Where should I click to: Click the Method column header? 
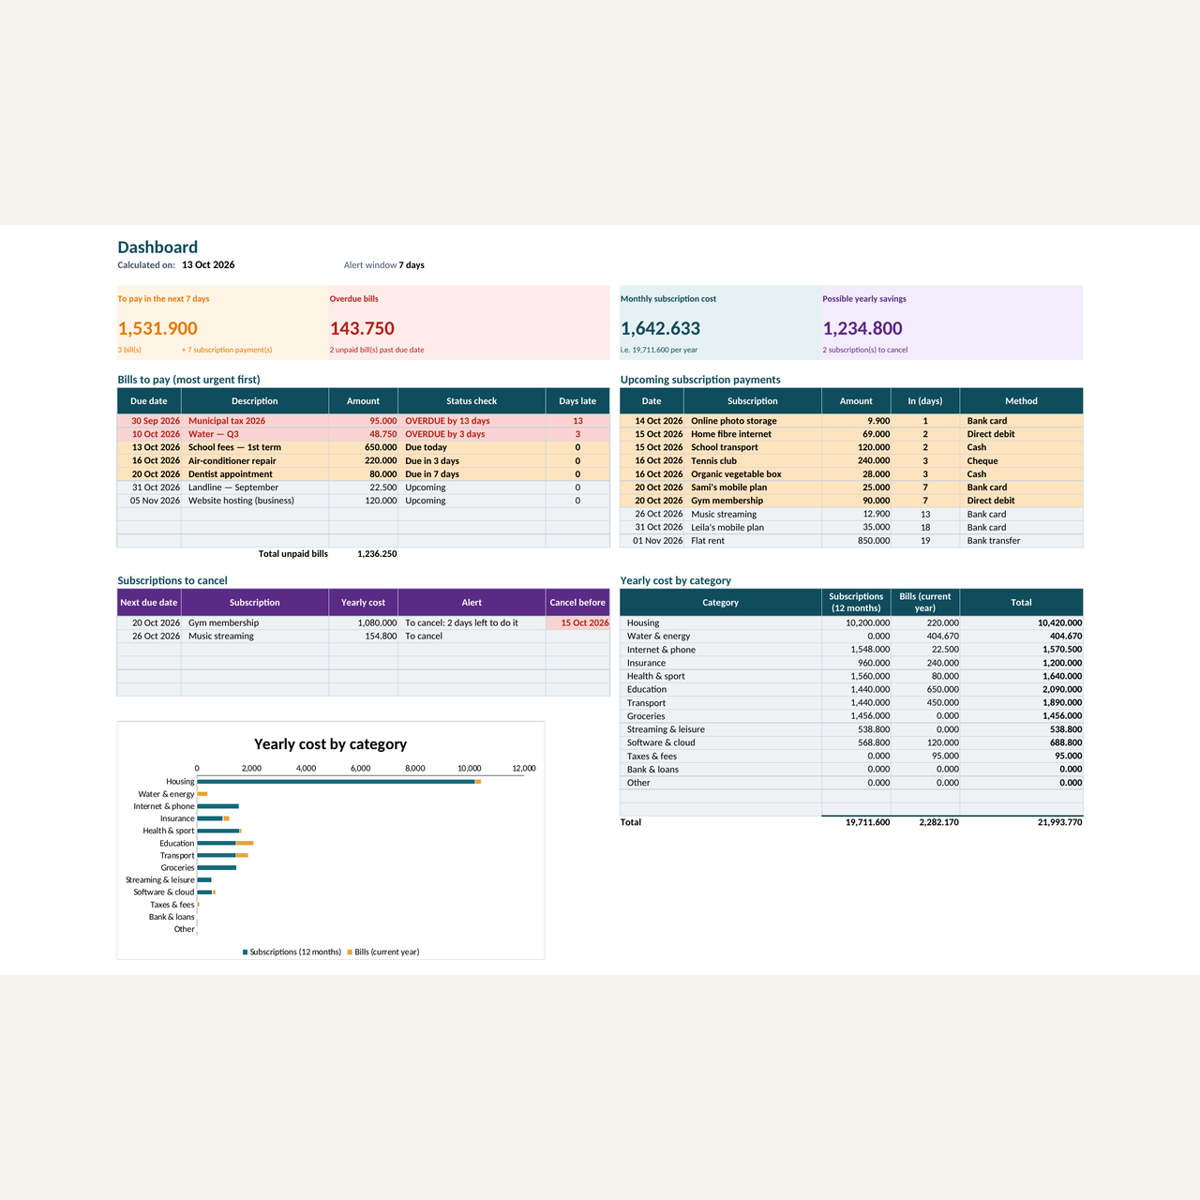point(1021,401)
